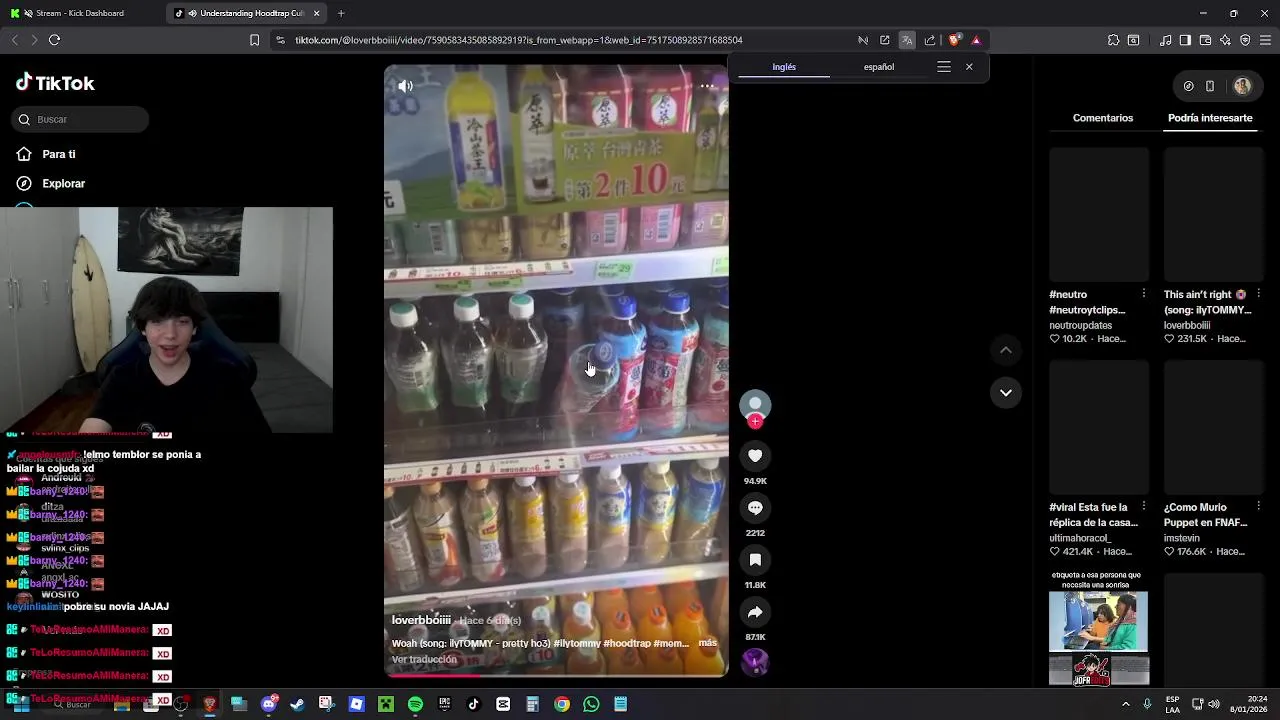Open get-app phone icon in header
This screenshot has height=720, width=1280.
(x=1210, y=86)
